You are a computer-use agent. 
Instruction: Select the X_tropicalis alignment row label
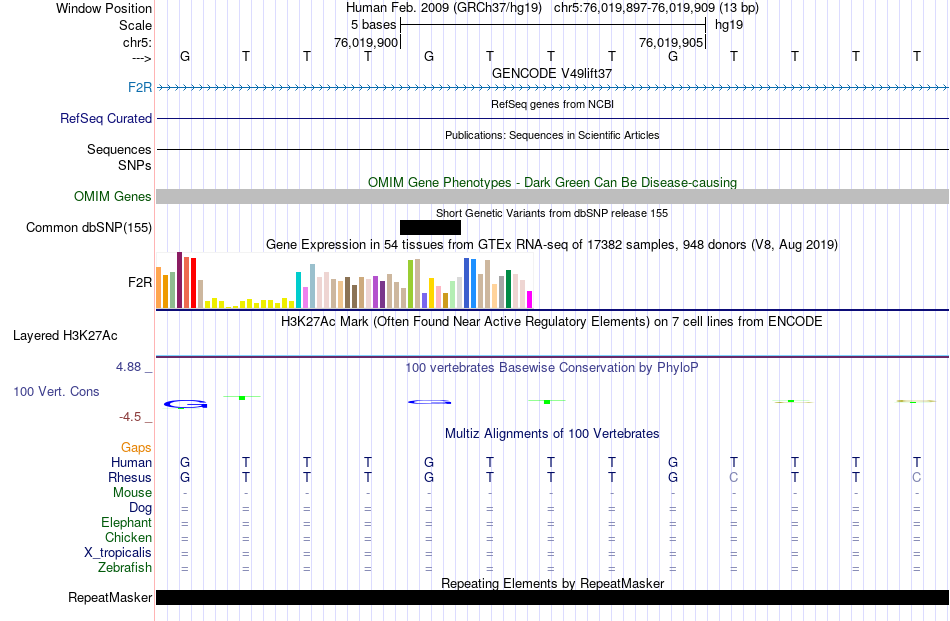(118, 553)
